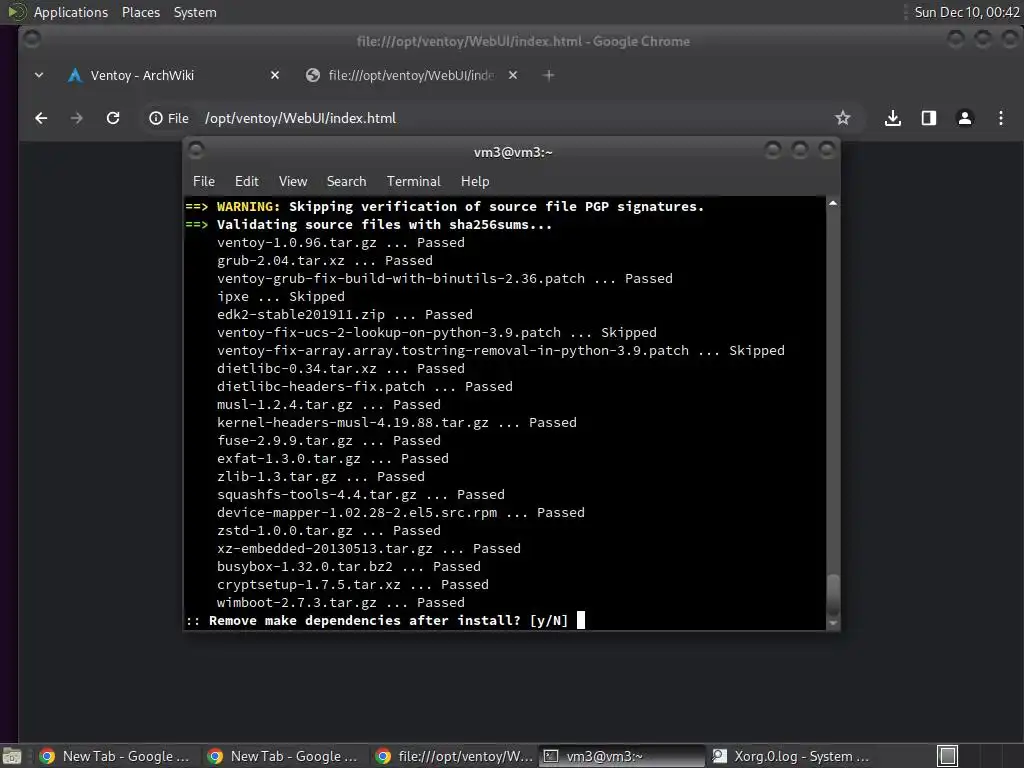Click 'zlib-1.3.tar.gz ... Passed' line

[321, 477]
